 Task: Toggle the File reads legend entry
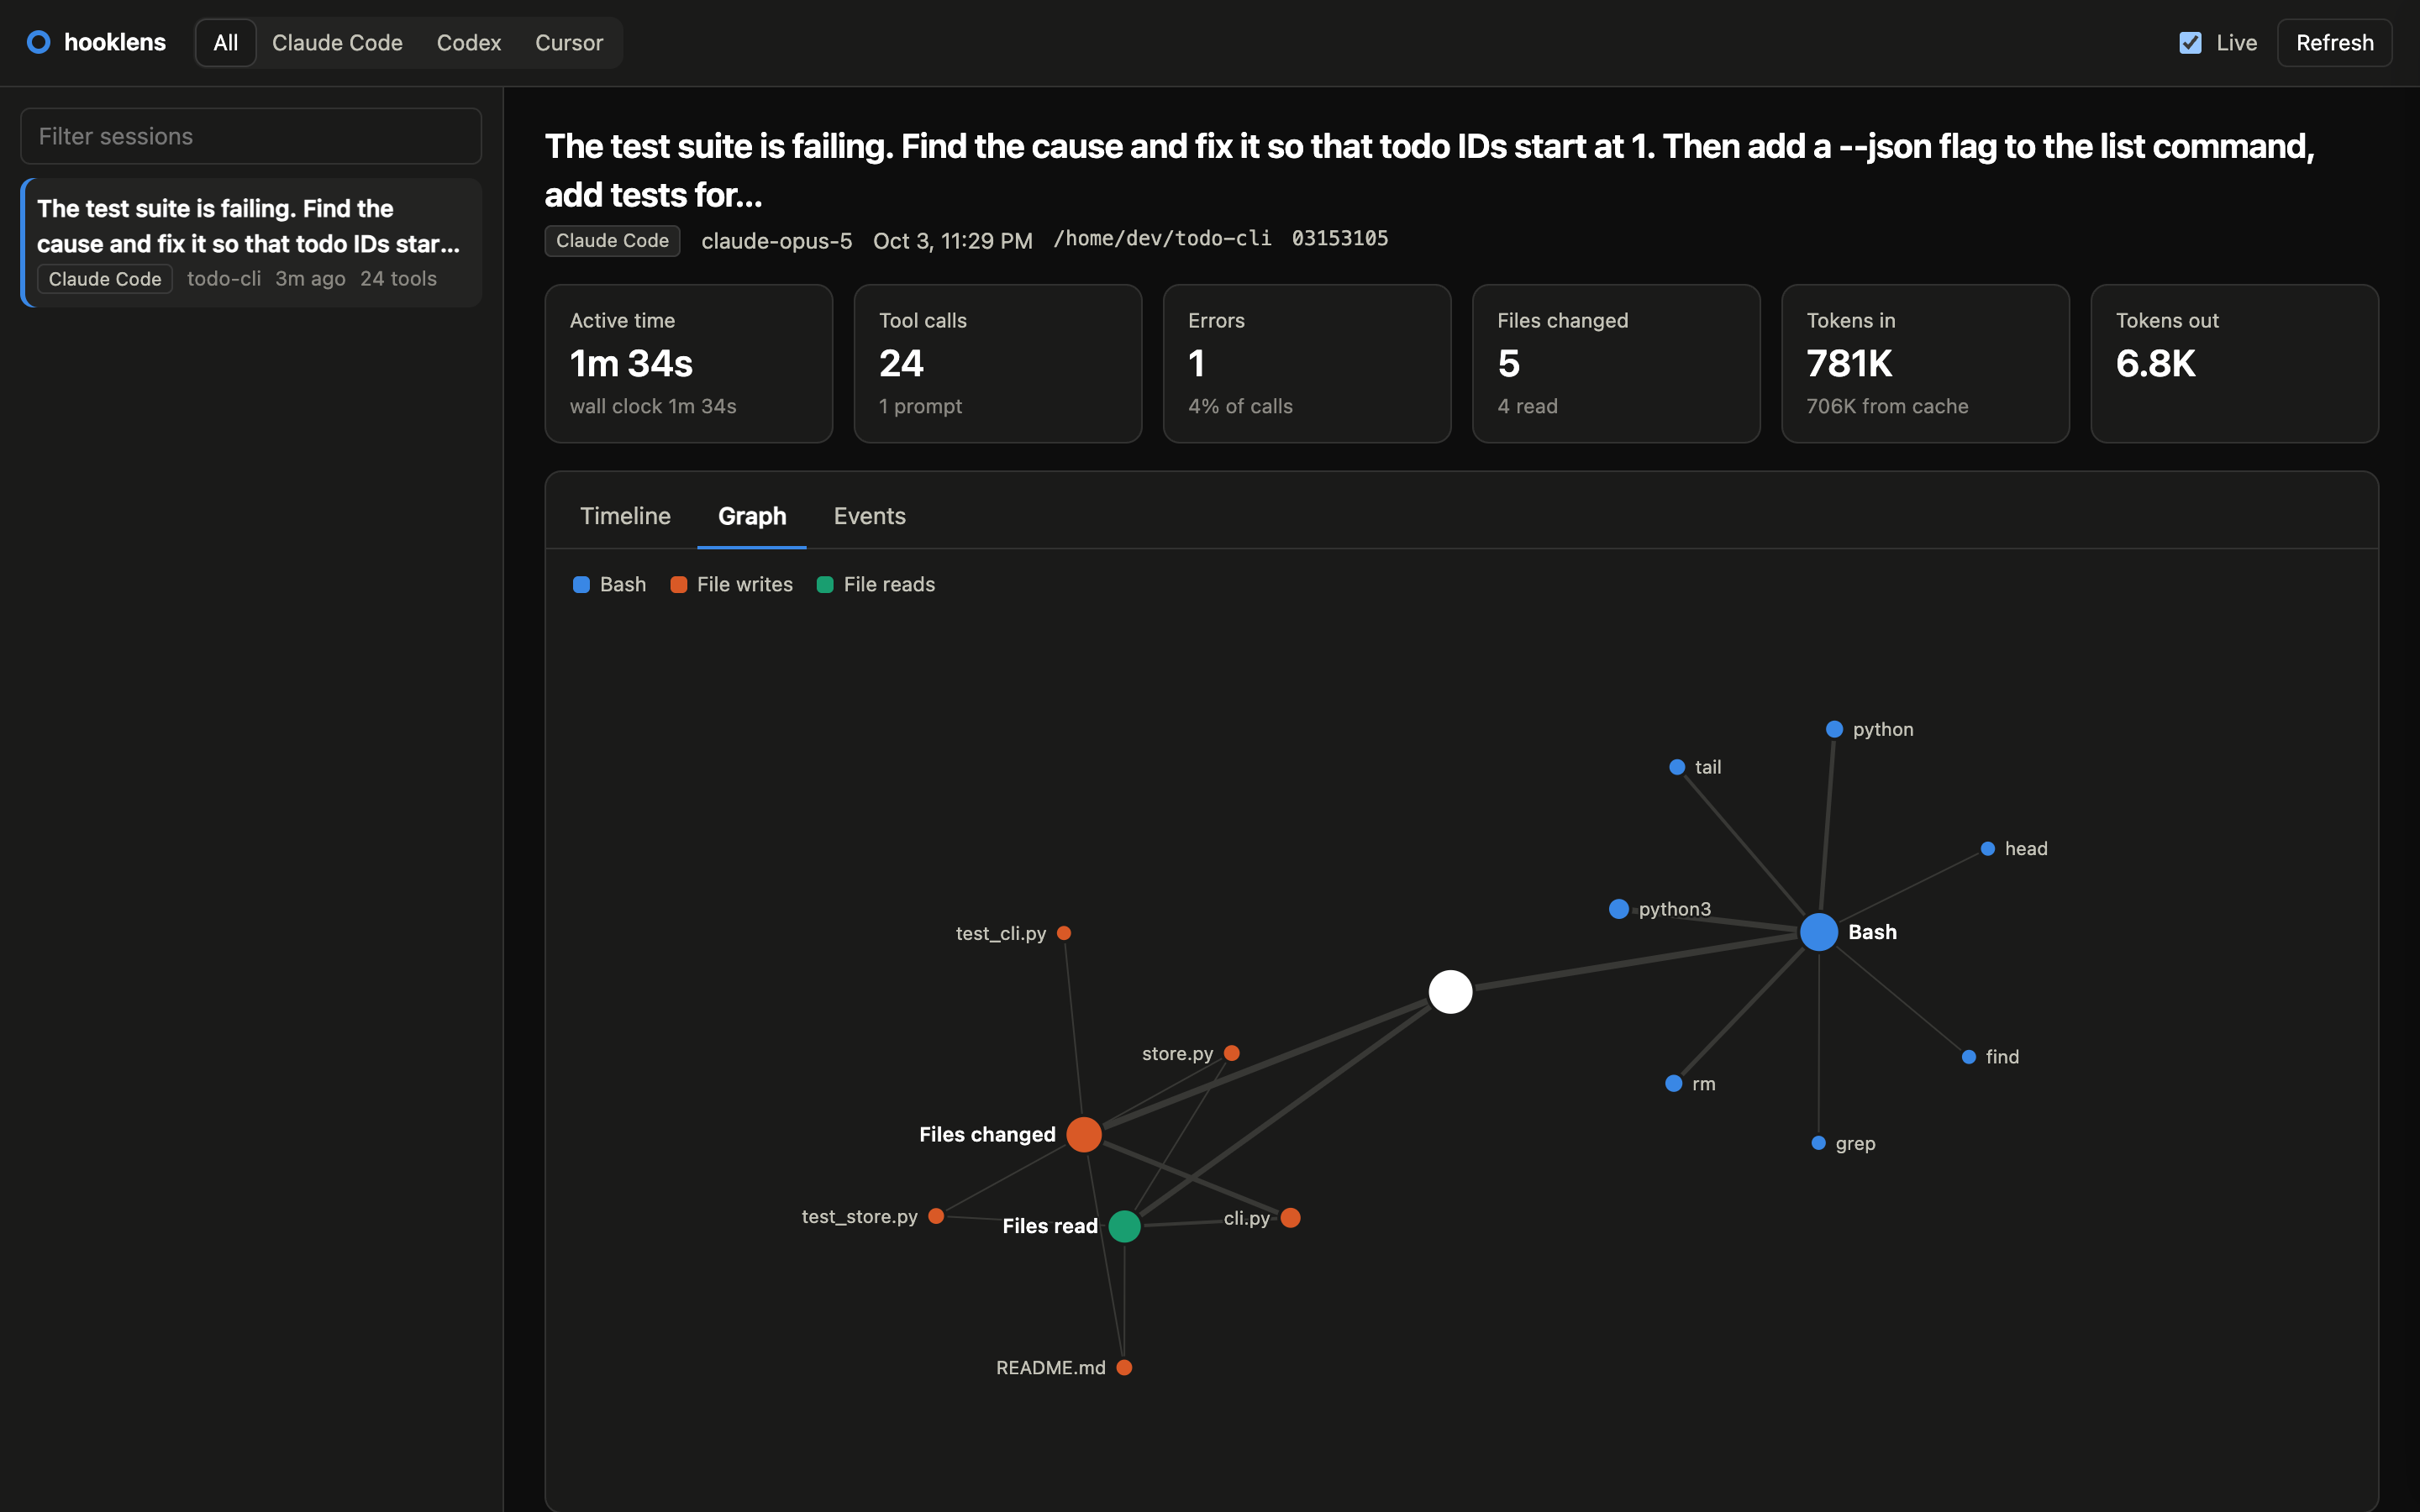(876, 584)
